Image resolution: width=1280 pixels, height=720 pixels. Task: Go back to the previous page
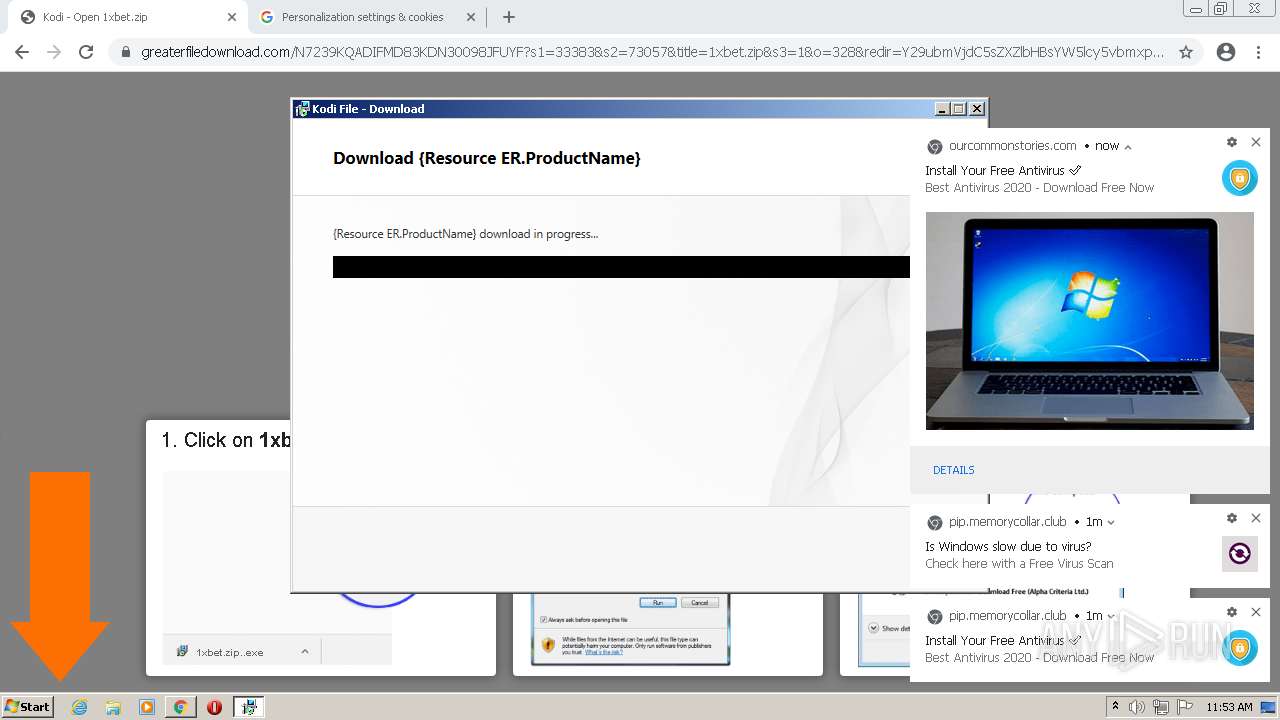pyautogui.click(x=22, y=52)
